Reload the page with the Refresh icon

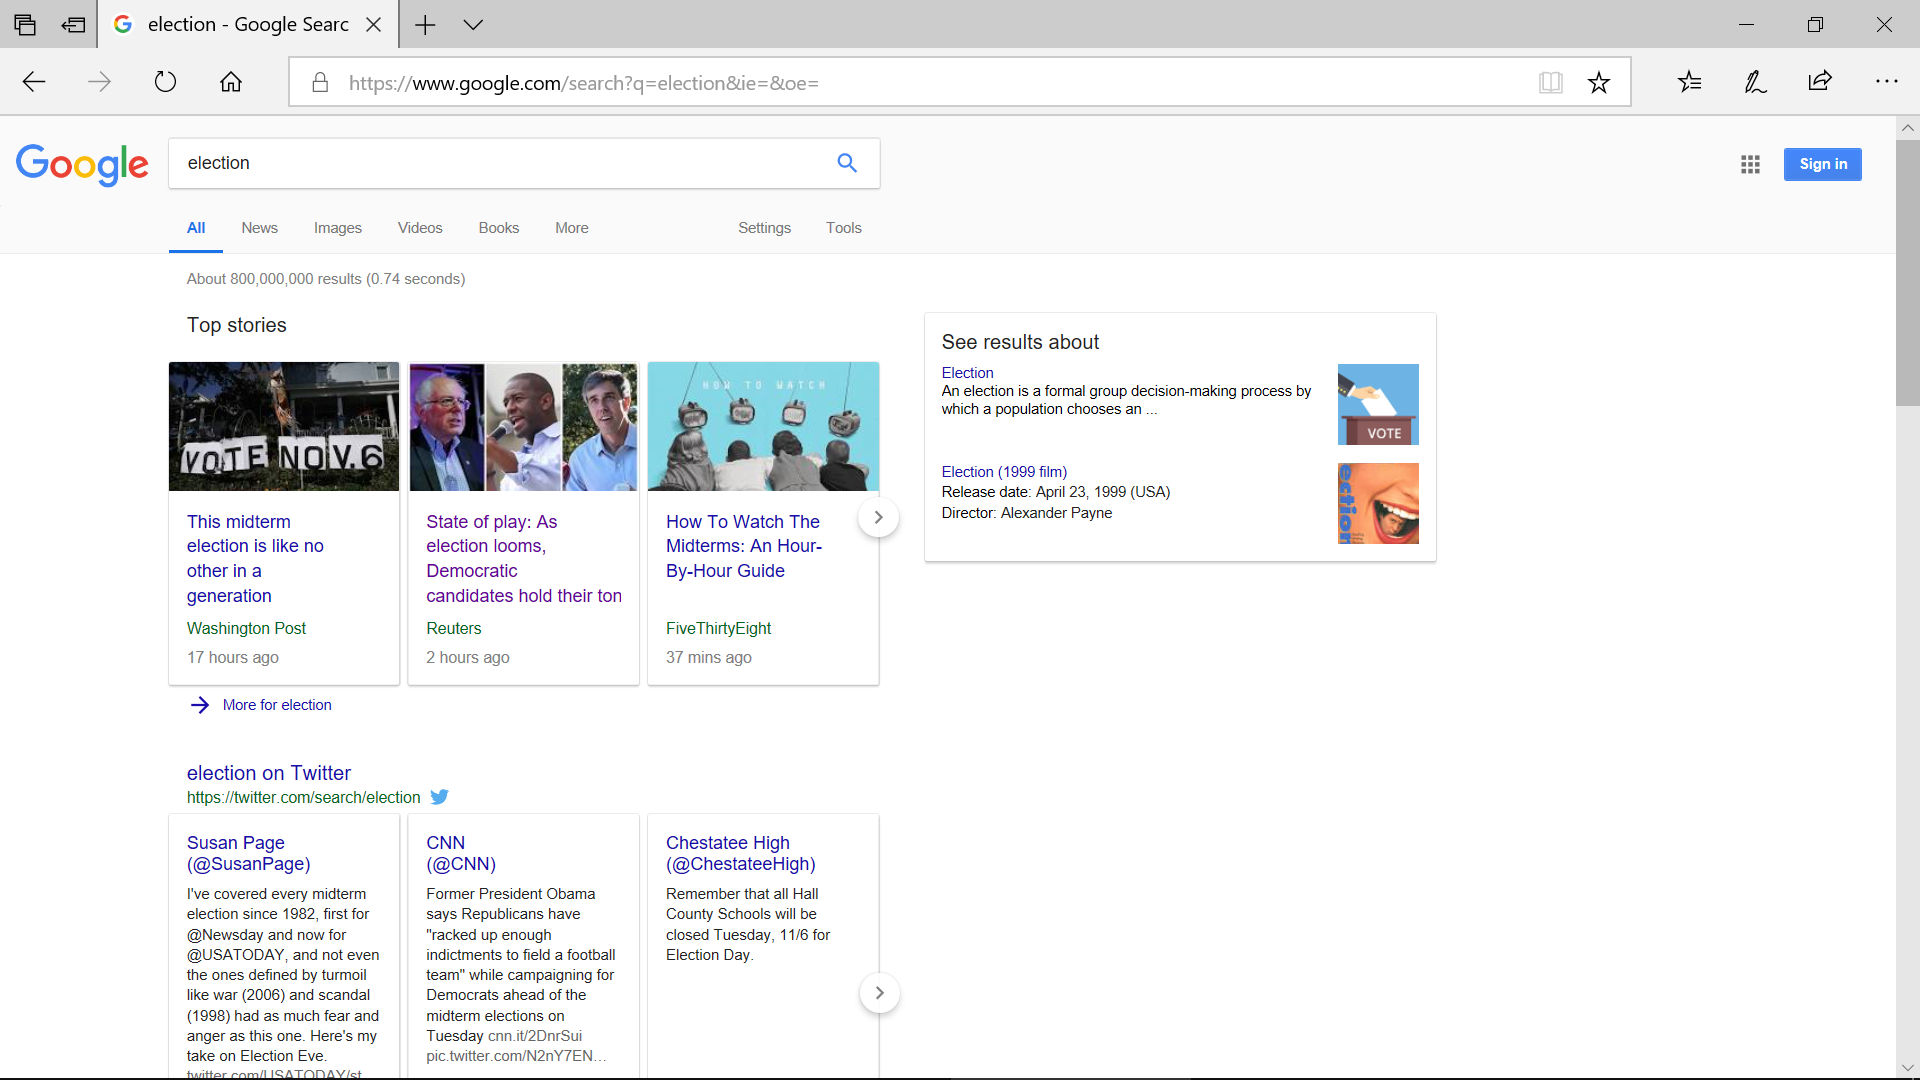click(165, 82)
